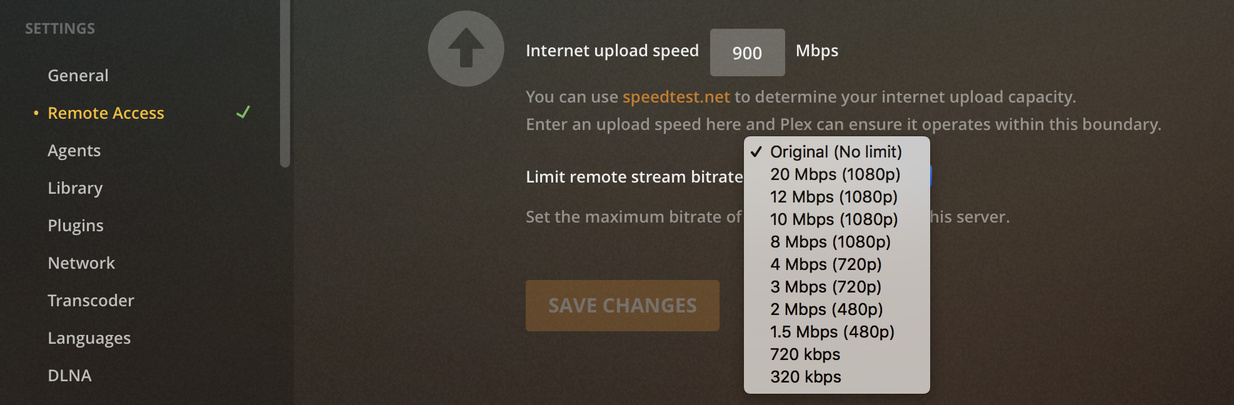Open the speedtest.net link
Viewport: 1234px width, 405px height.
pyautogui.click(x=676, y=97)
